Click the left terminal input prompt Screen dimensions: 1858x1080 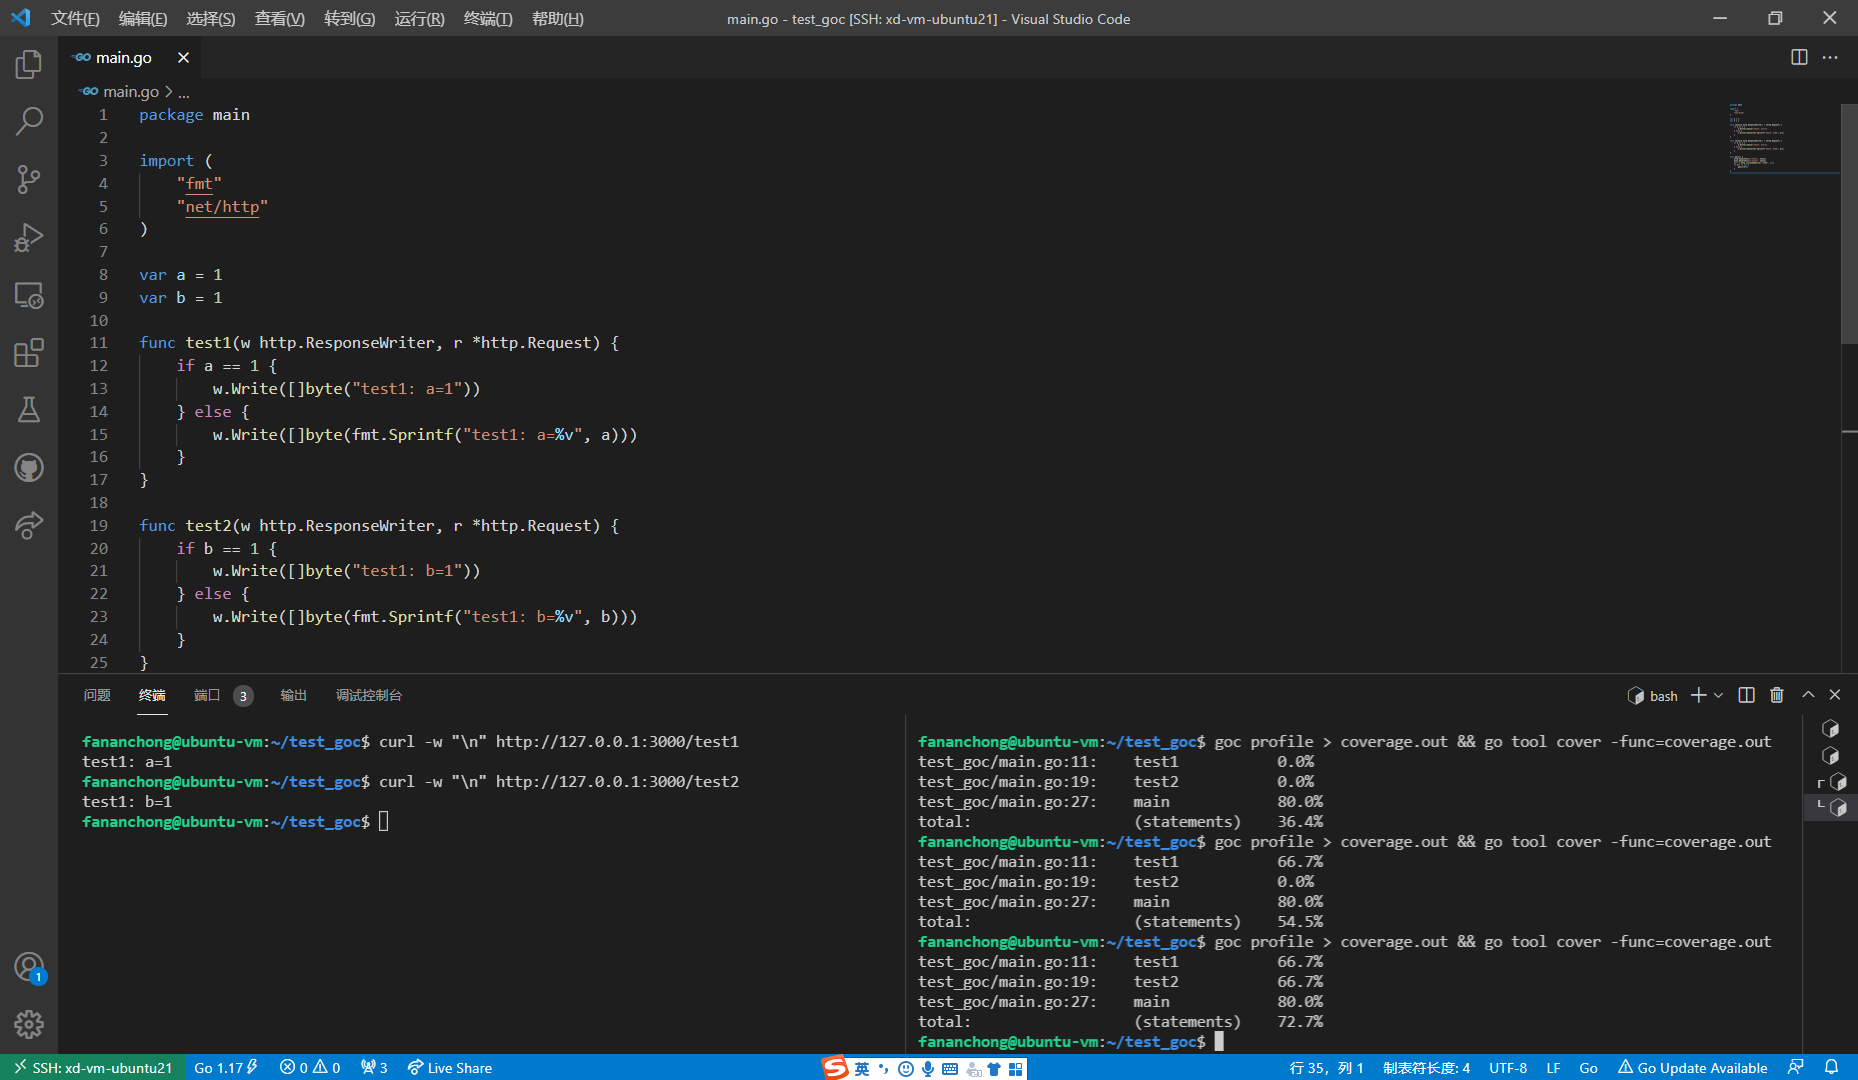[383, 822]
